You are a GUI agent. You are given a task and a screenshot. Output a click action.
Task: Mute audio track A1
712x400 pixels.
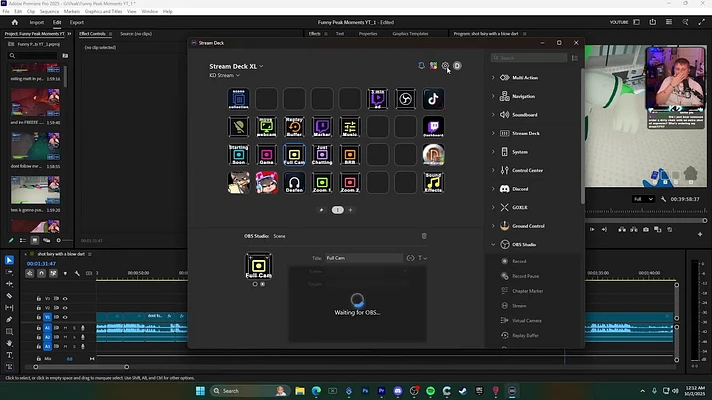[65, 328]
